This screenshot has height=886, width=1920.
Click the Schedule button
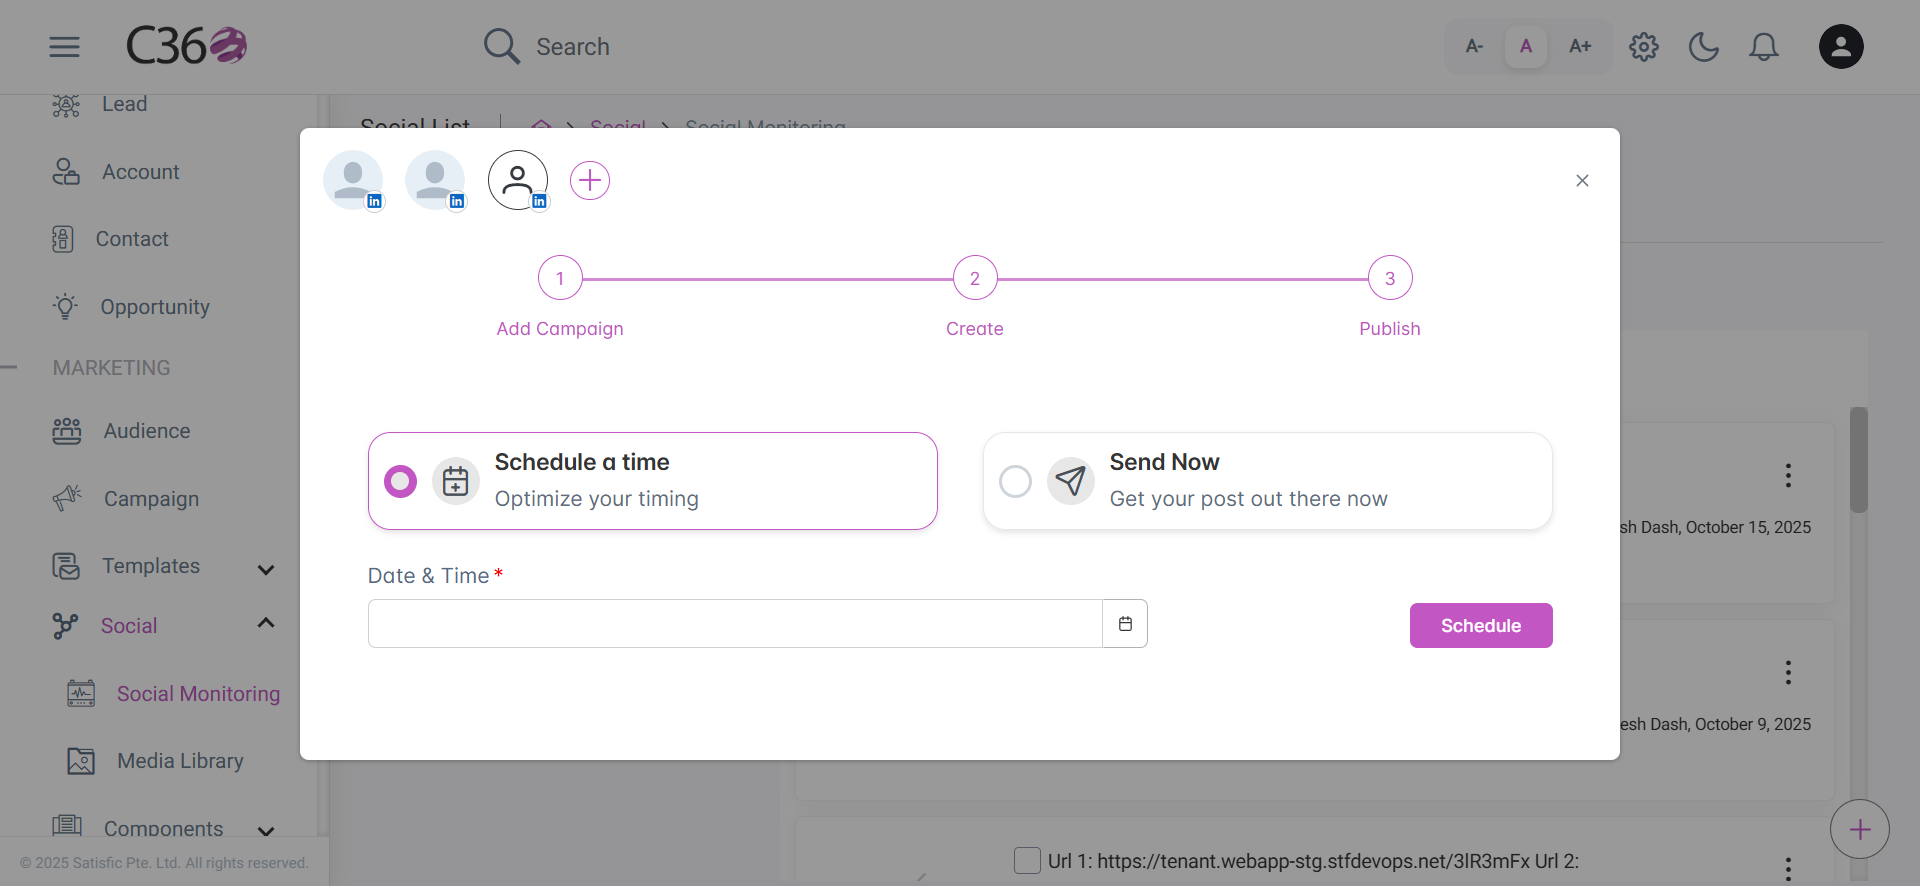[x=1481, y=625]
